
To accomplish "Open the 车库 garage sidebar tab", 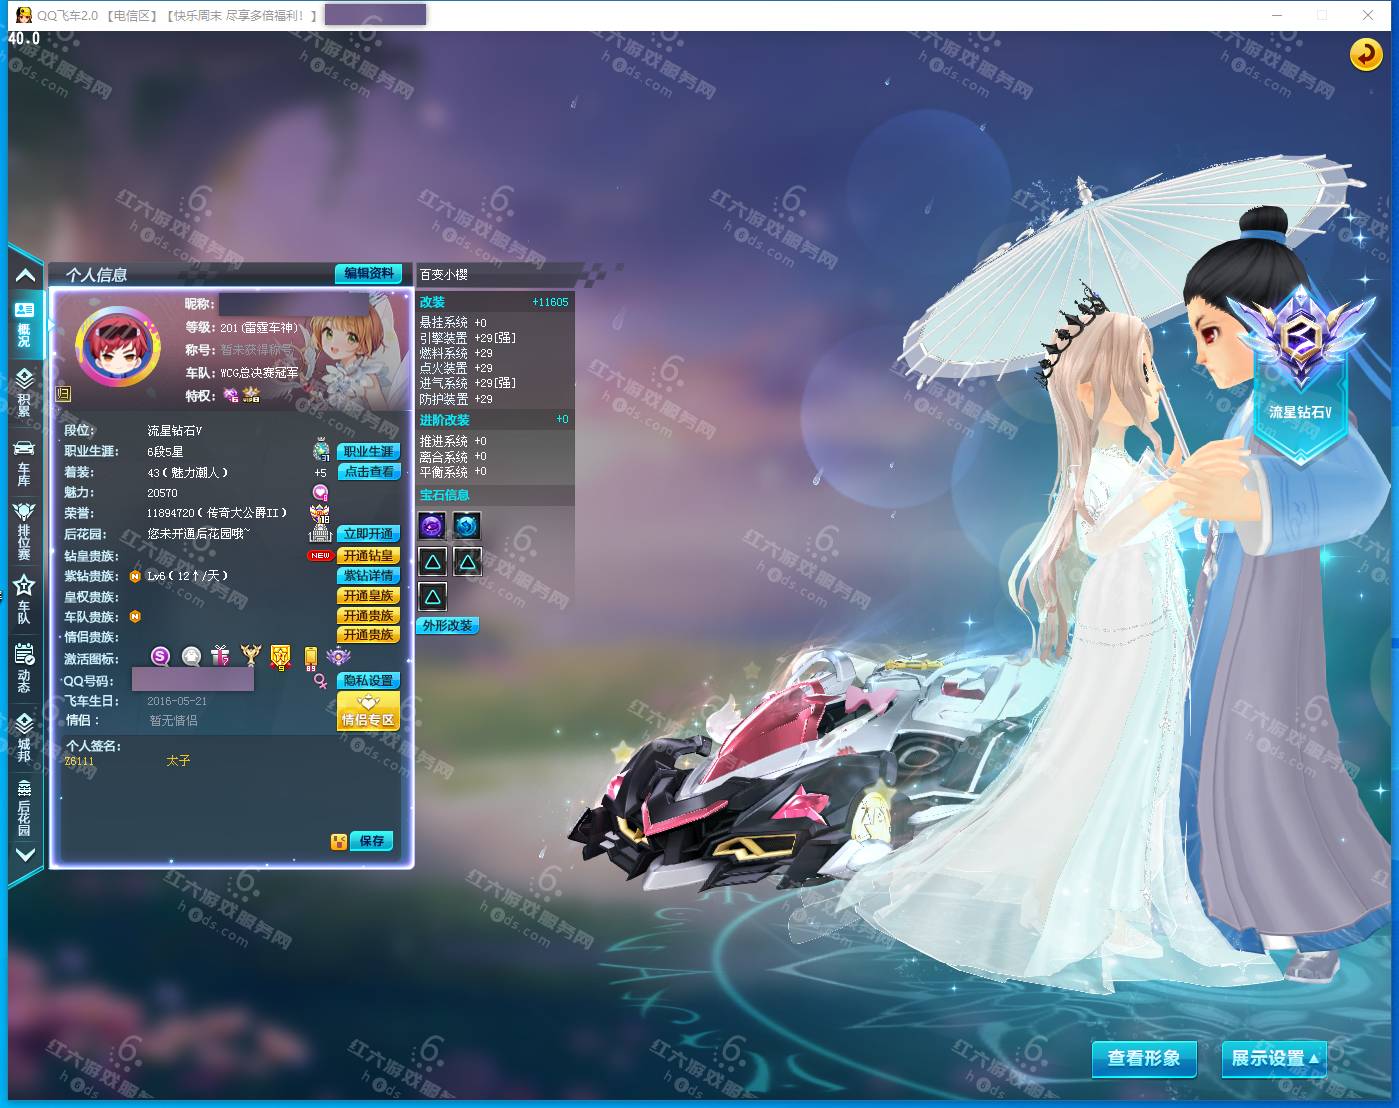I will coord(24,461).
